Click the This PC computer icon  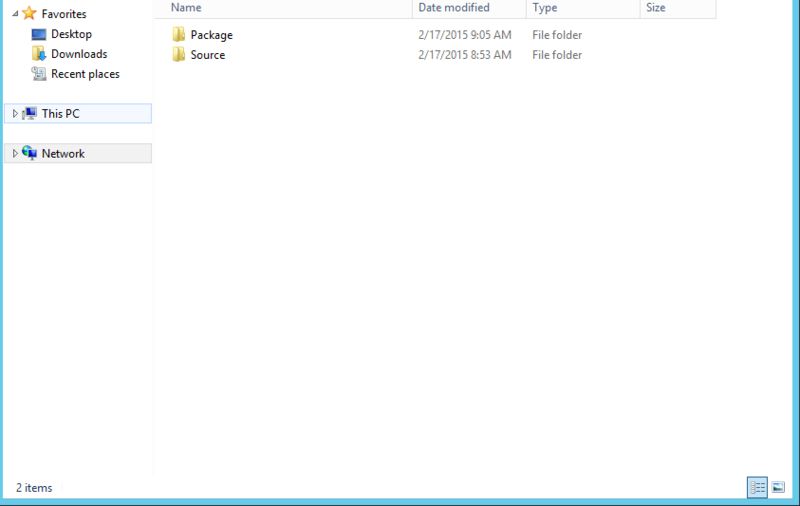[29, 114]
